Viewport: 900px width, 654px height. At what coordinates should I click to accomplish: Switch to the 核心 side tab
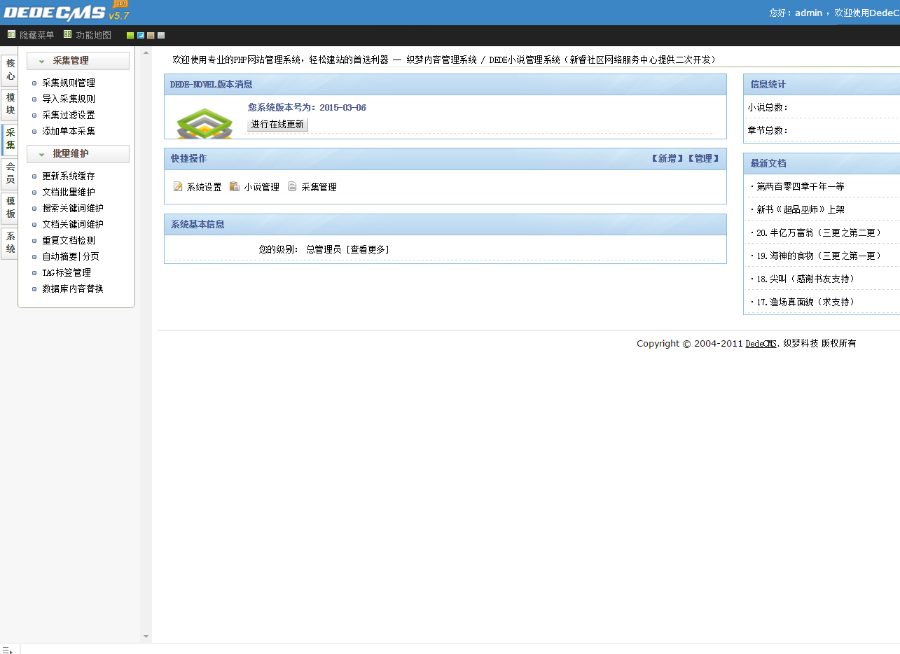pyautogui.click(x=10, y=69)
